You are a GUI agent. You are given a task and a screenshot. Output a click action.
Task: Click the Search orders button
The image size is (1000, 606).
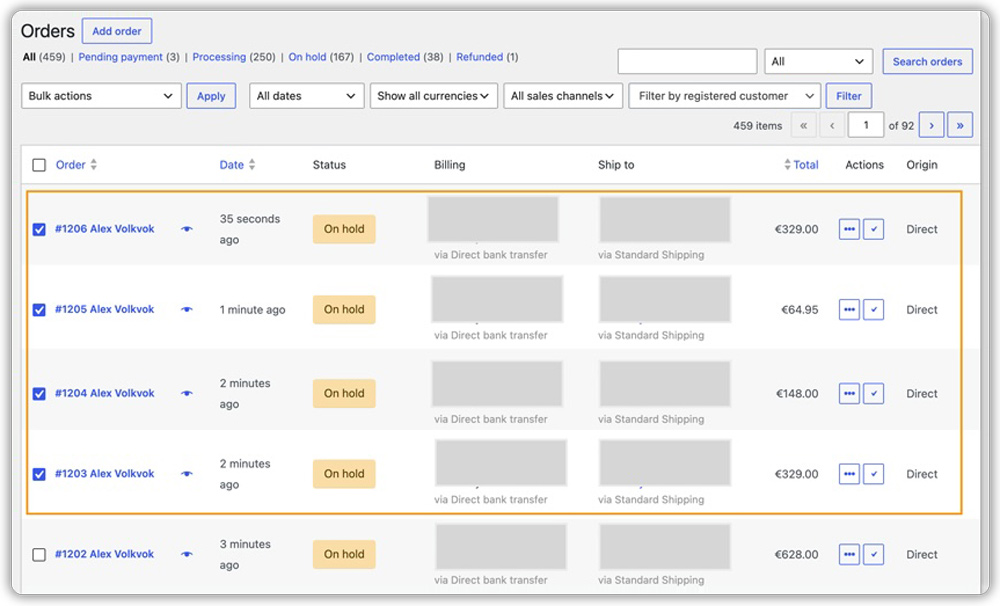(927, 61)
